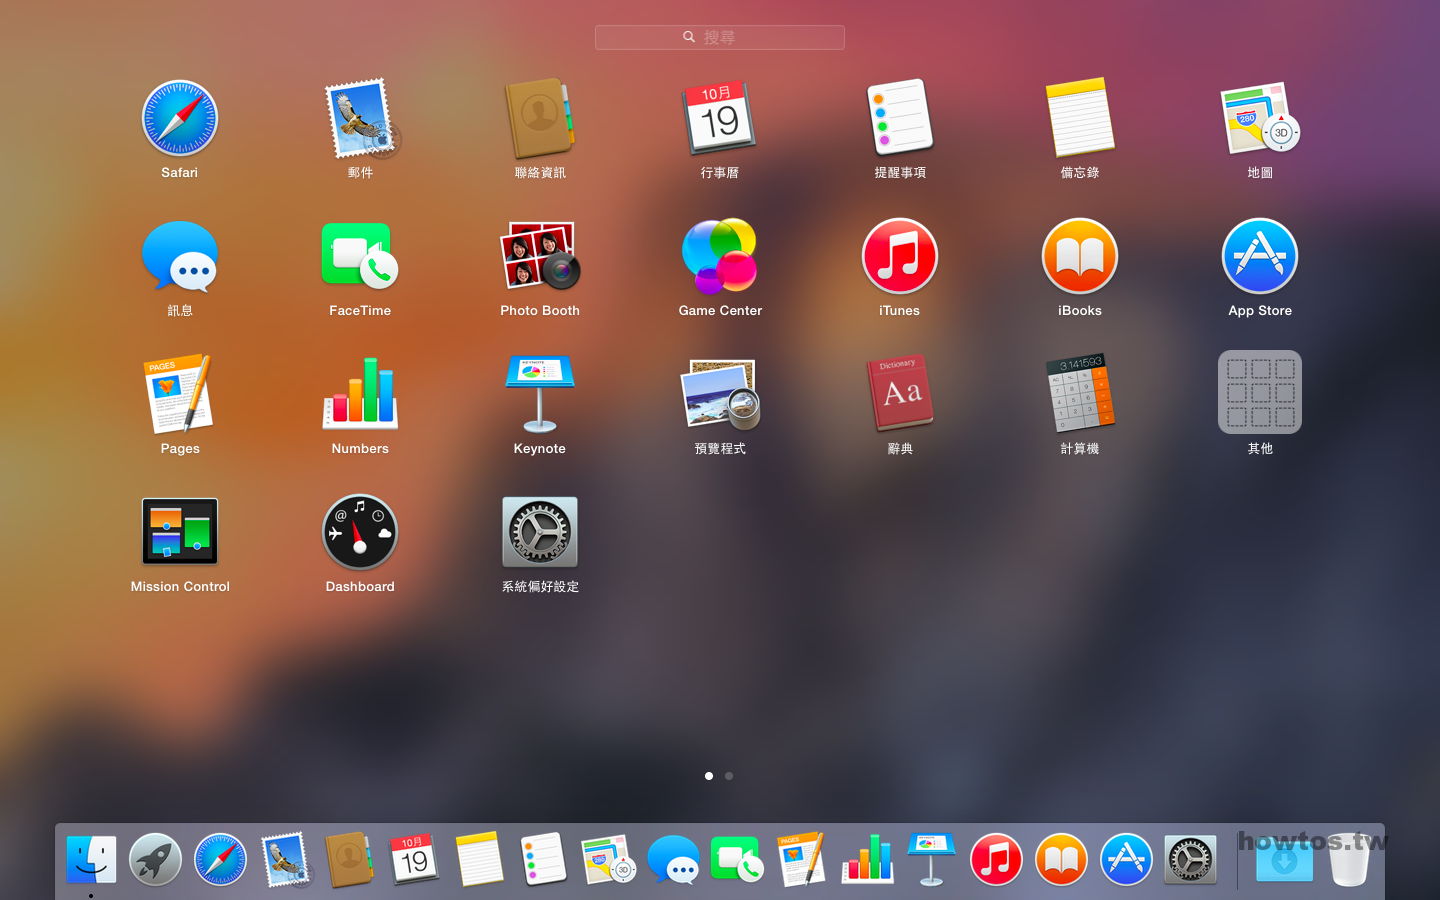
Task: Open FaceTime in the Launchpad grid
Action: pos(360,257)
